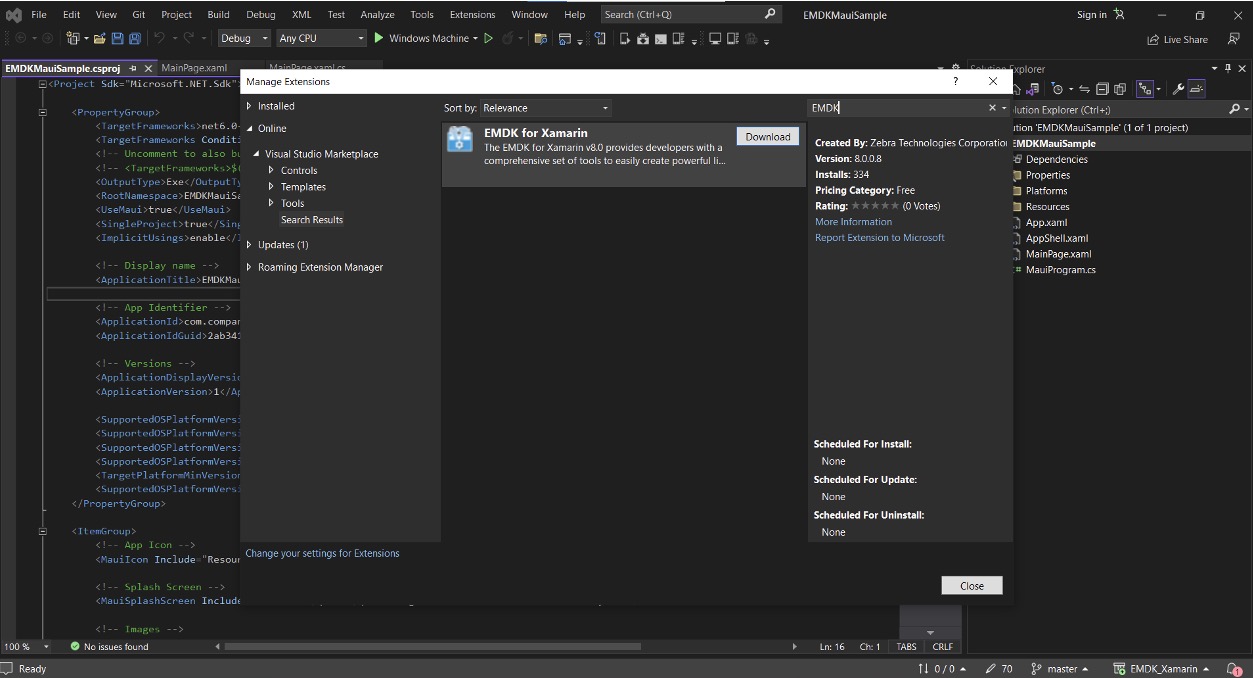Click the Live Share icon
This screenshot has height=678, width=1253.
(x=1153, y=40)
